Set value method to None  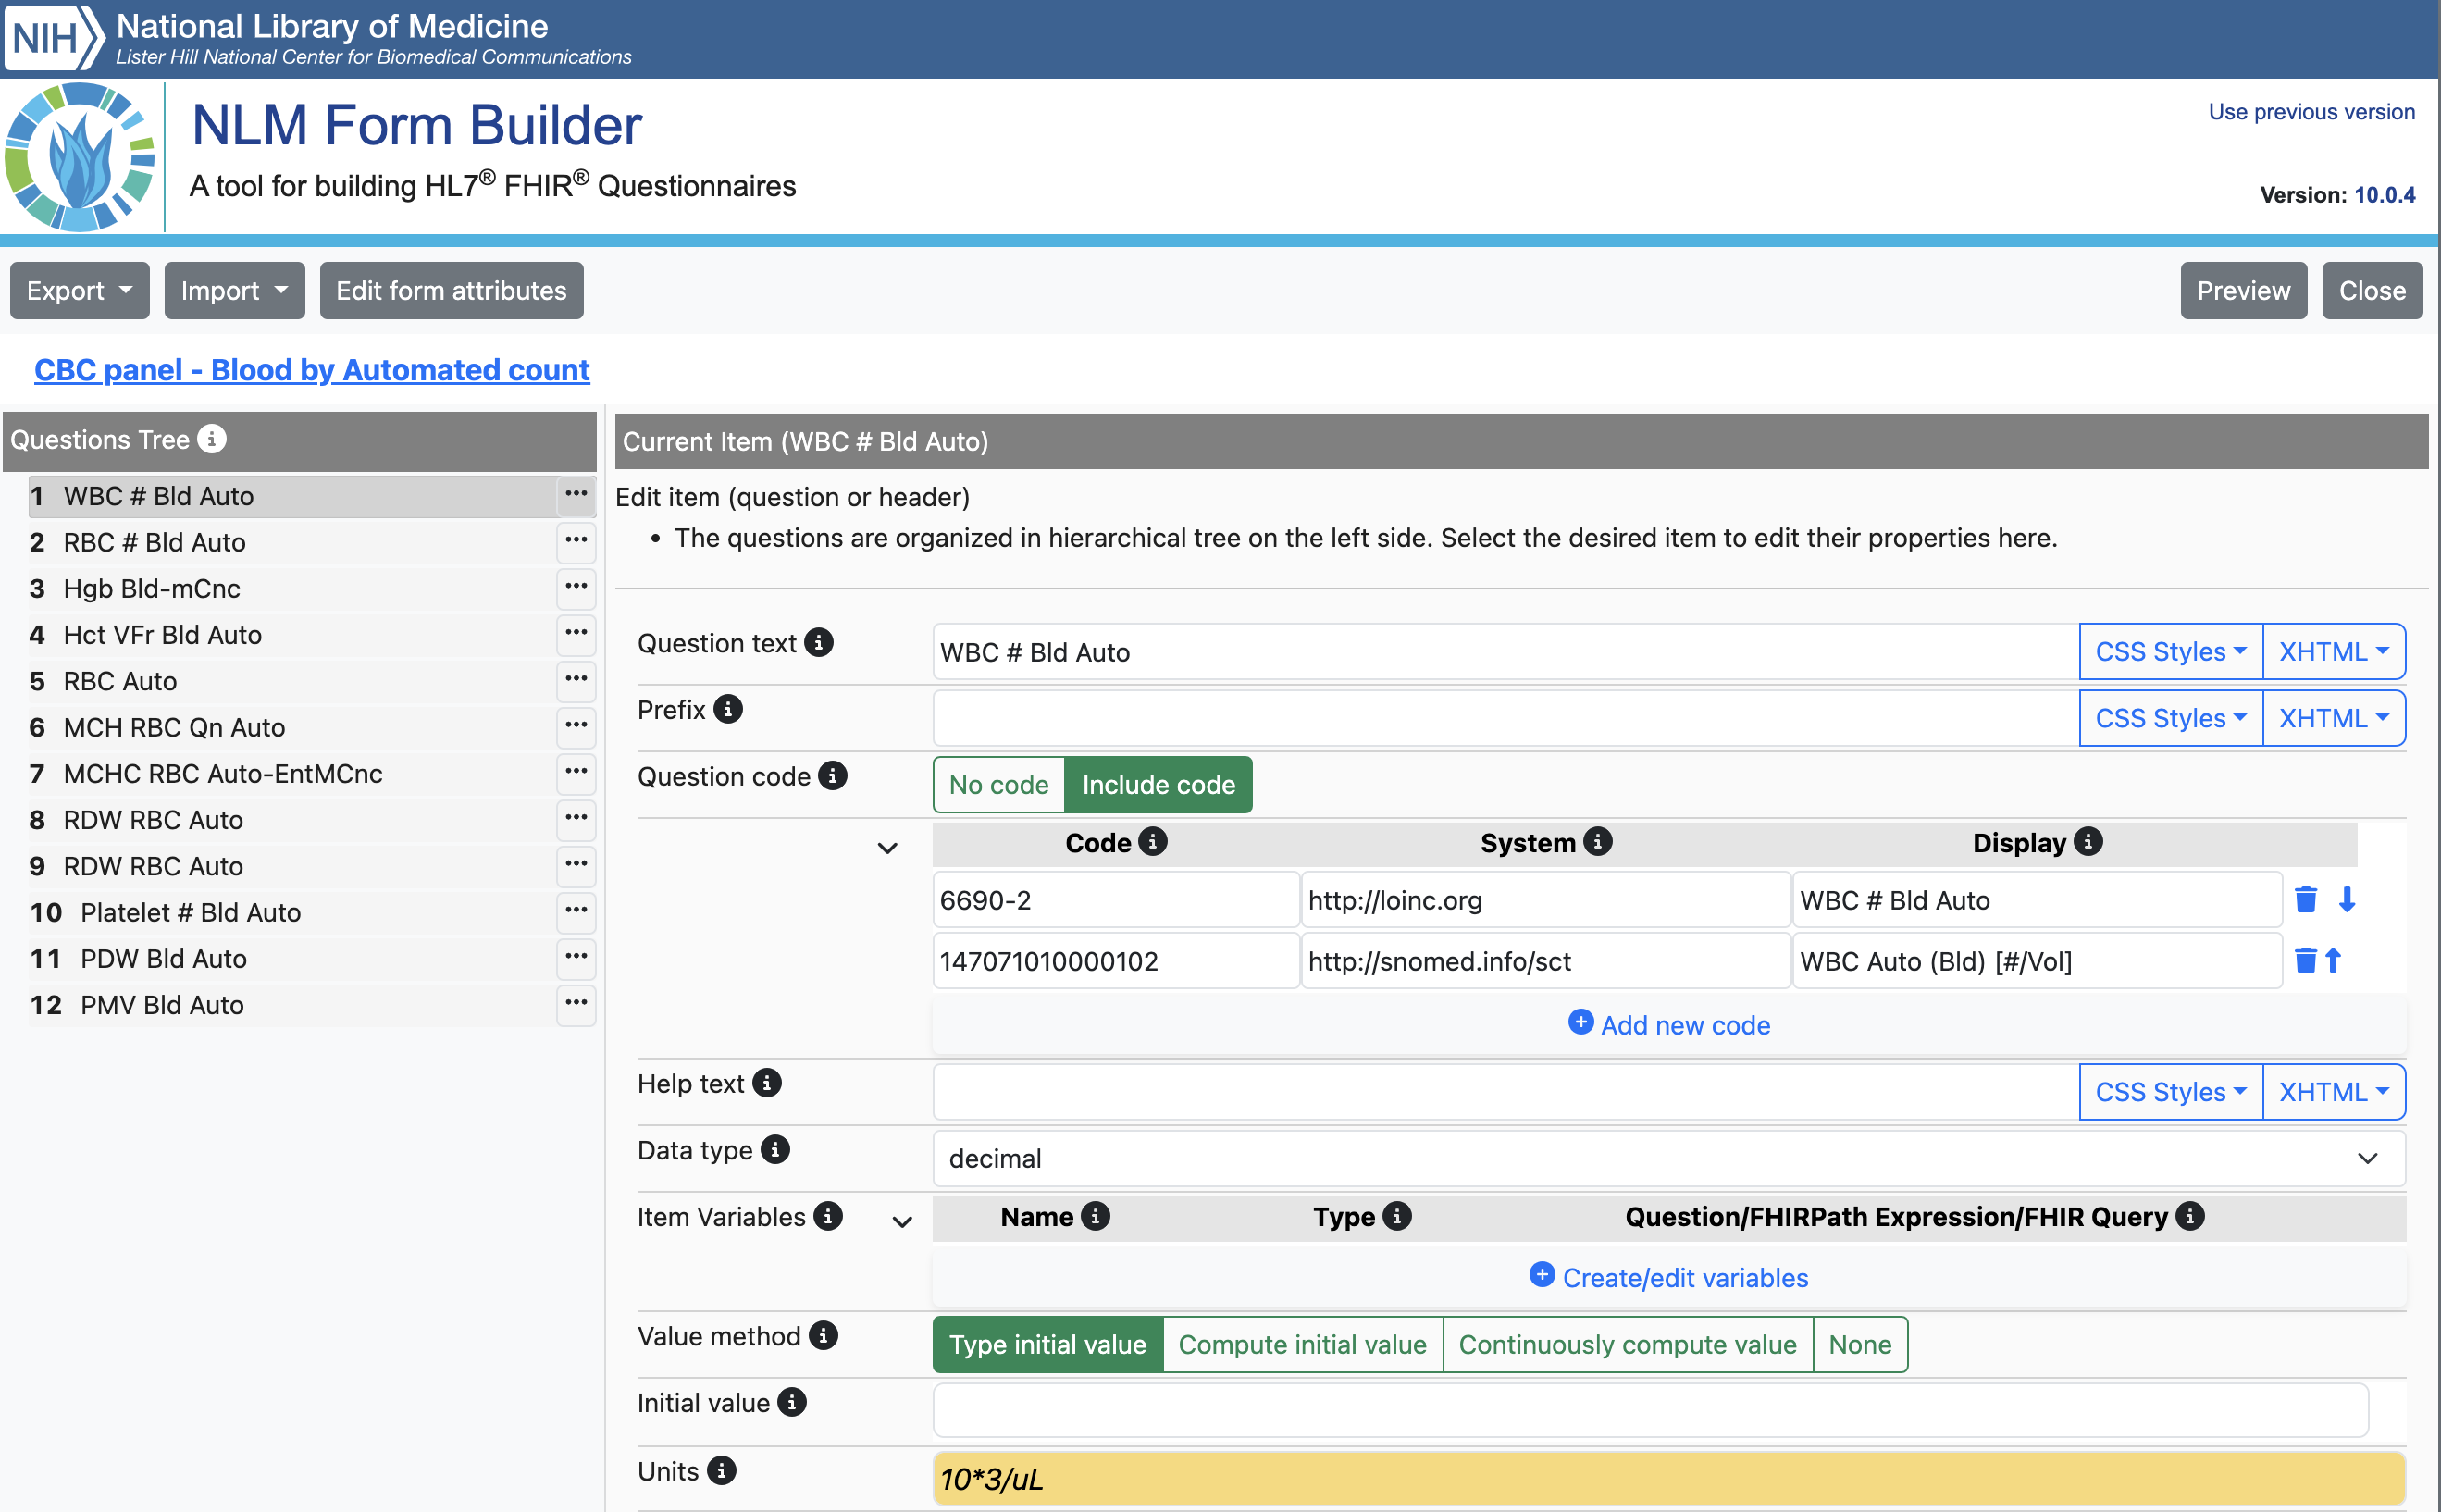(x=1859, y=1345)
